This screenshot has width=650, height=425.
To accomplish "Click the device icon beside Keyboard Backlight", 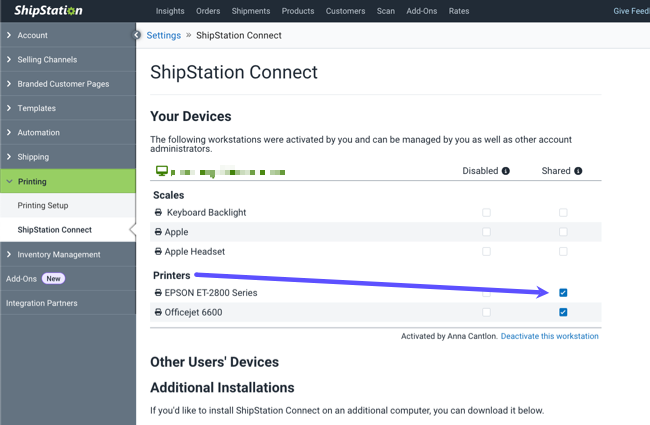I will tap(158, 213).
